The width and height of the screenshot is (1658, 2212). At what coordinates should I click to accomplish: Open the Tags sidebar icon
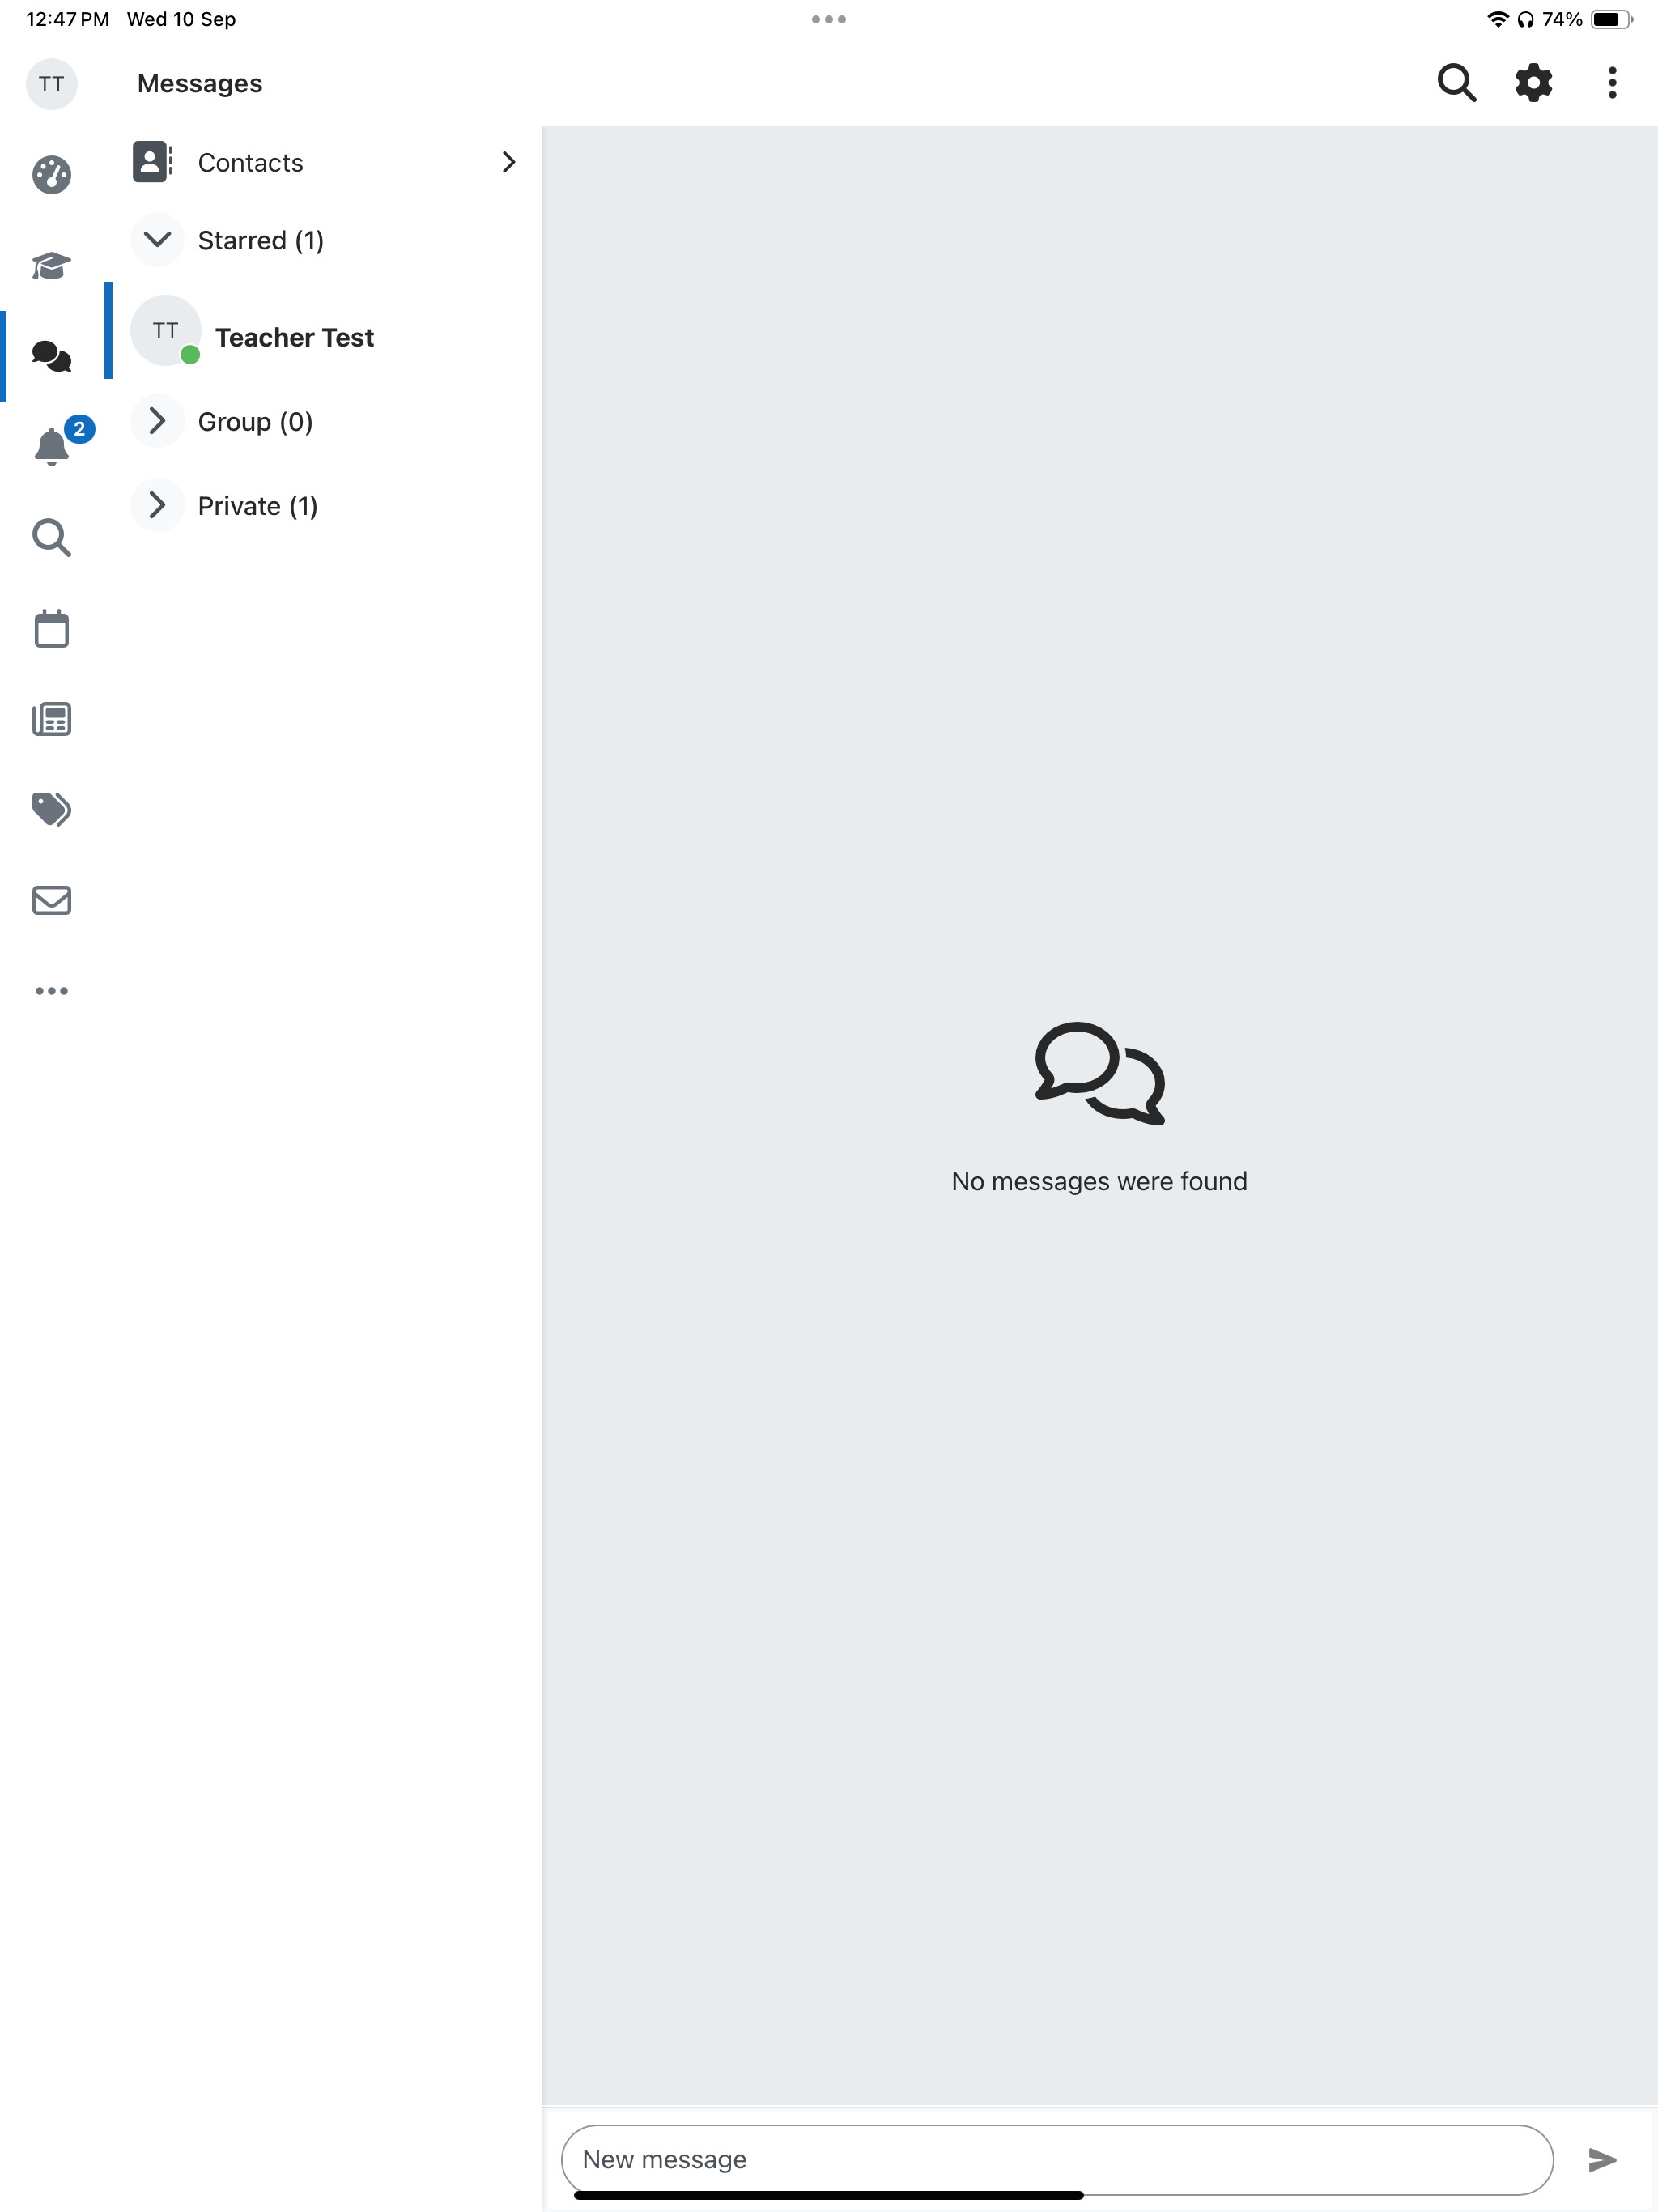click(x=51, y=809)
